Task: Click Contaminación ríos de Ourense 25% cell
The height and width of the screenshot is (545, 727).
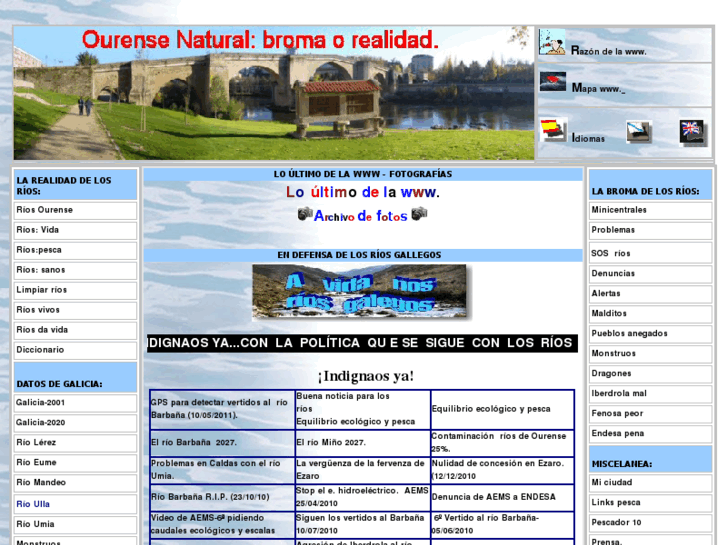Action: 503,443
